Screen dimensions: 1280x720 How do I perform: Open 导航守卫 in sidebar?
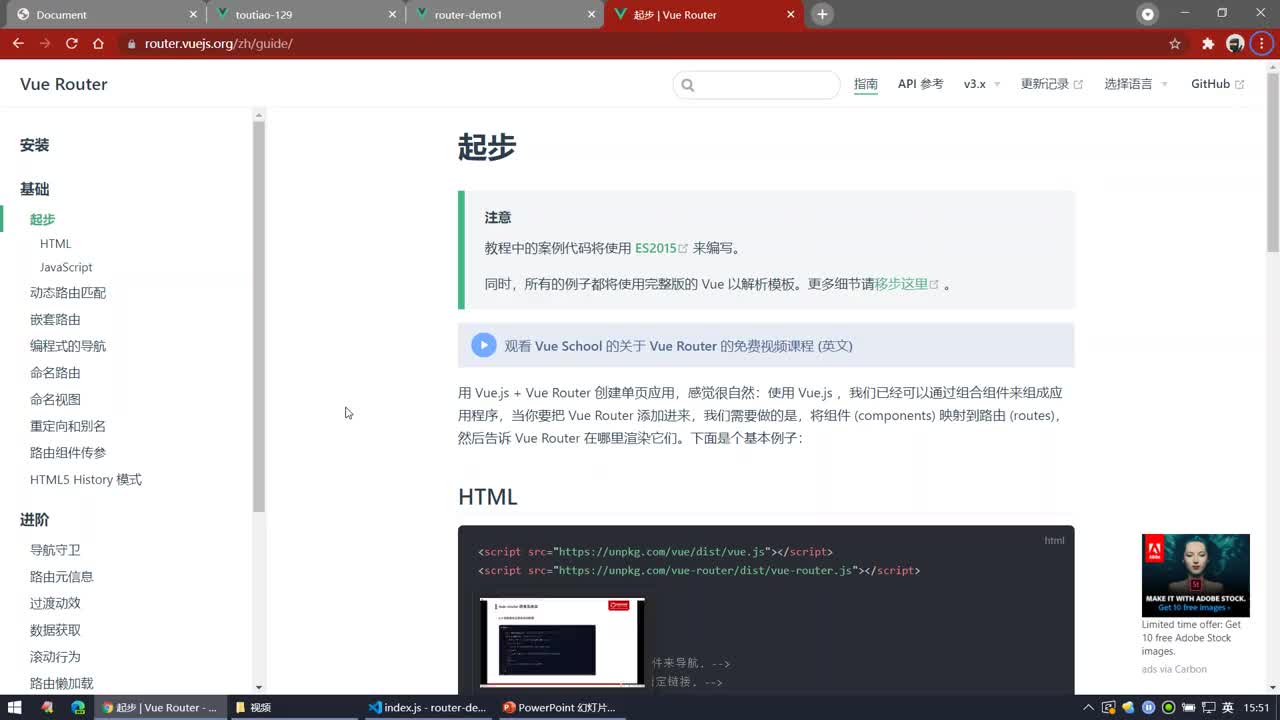(55, 550)
